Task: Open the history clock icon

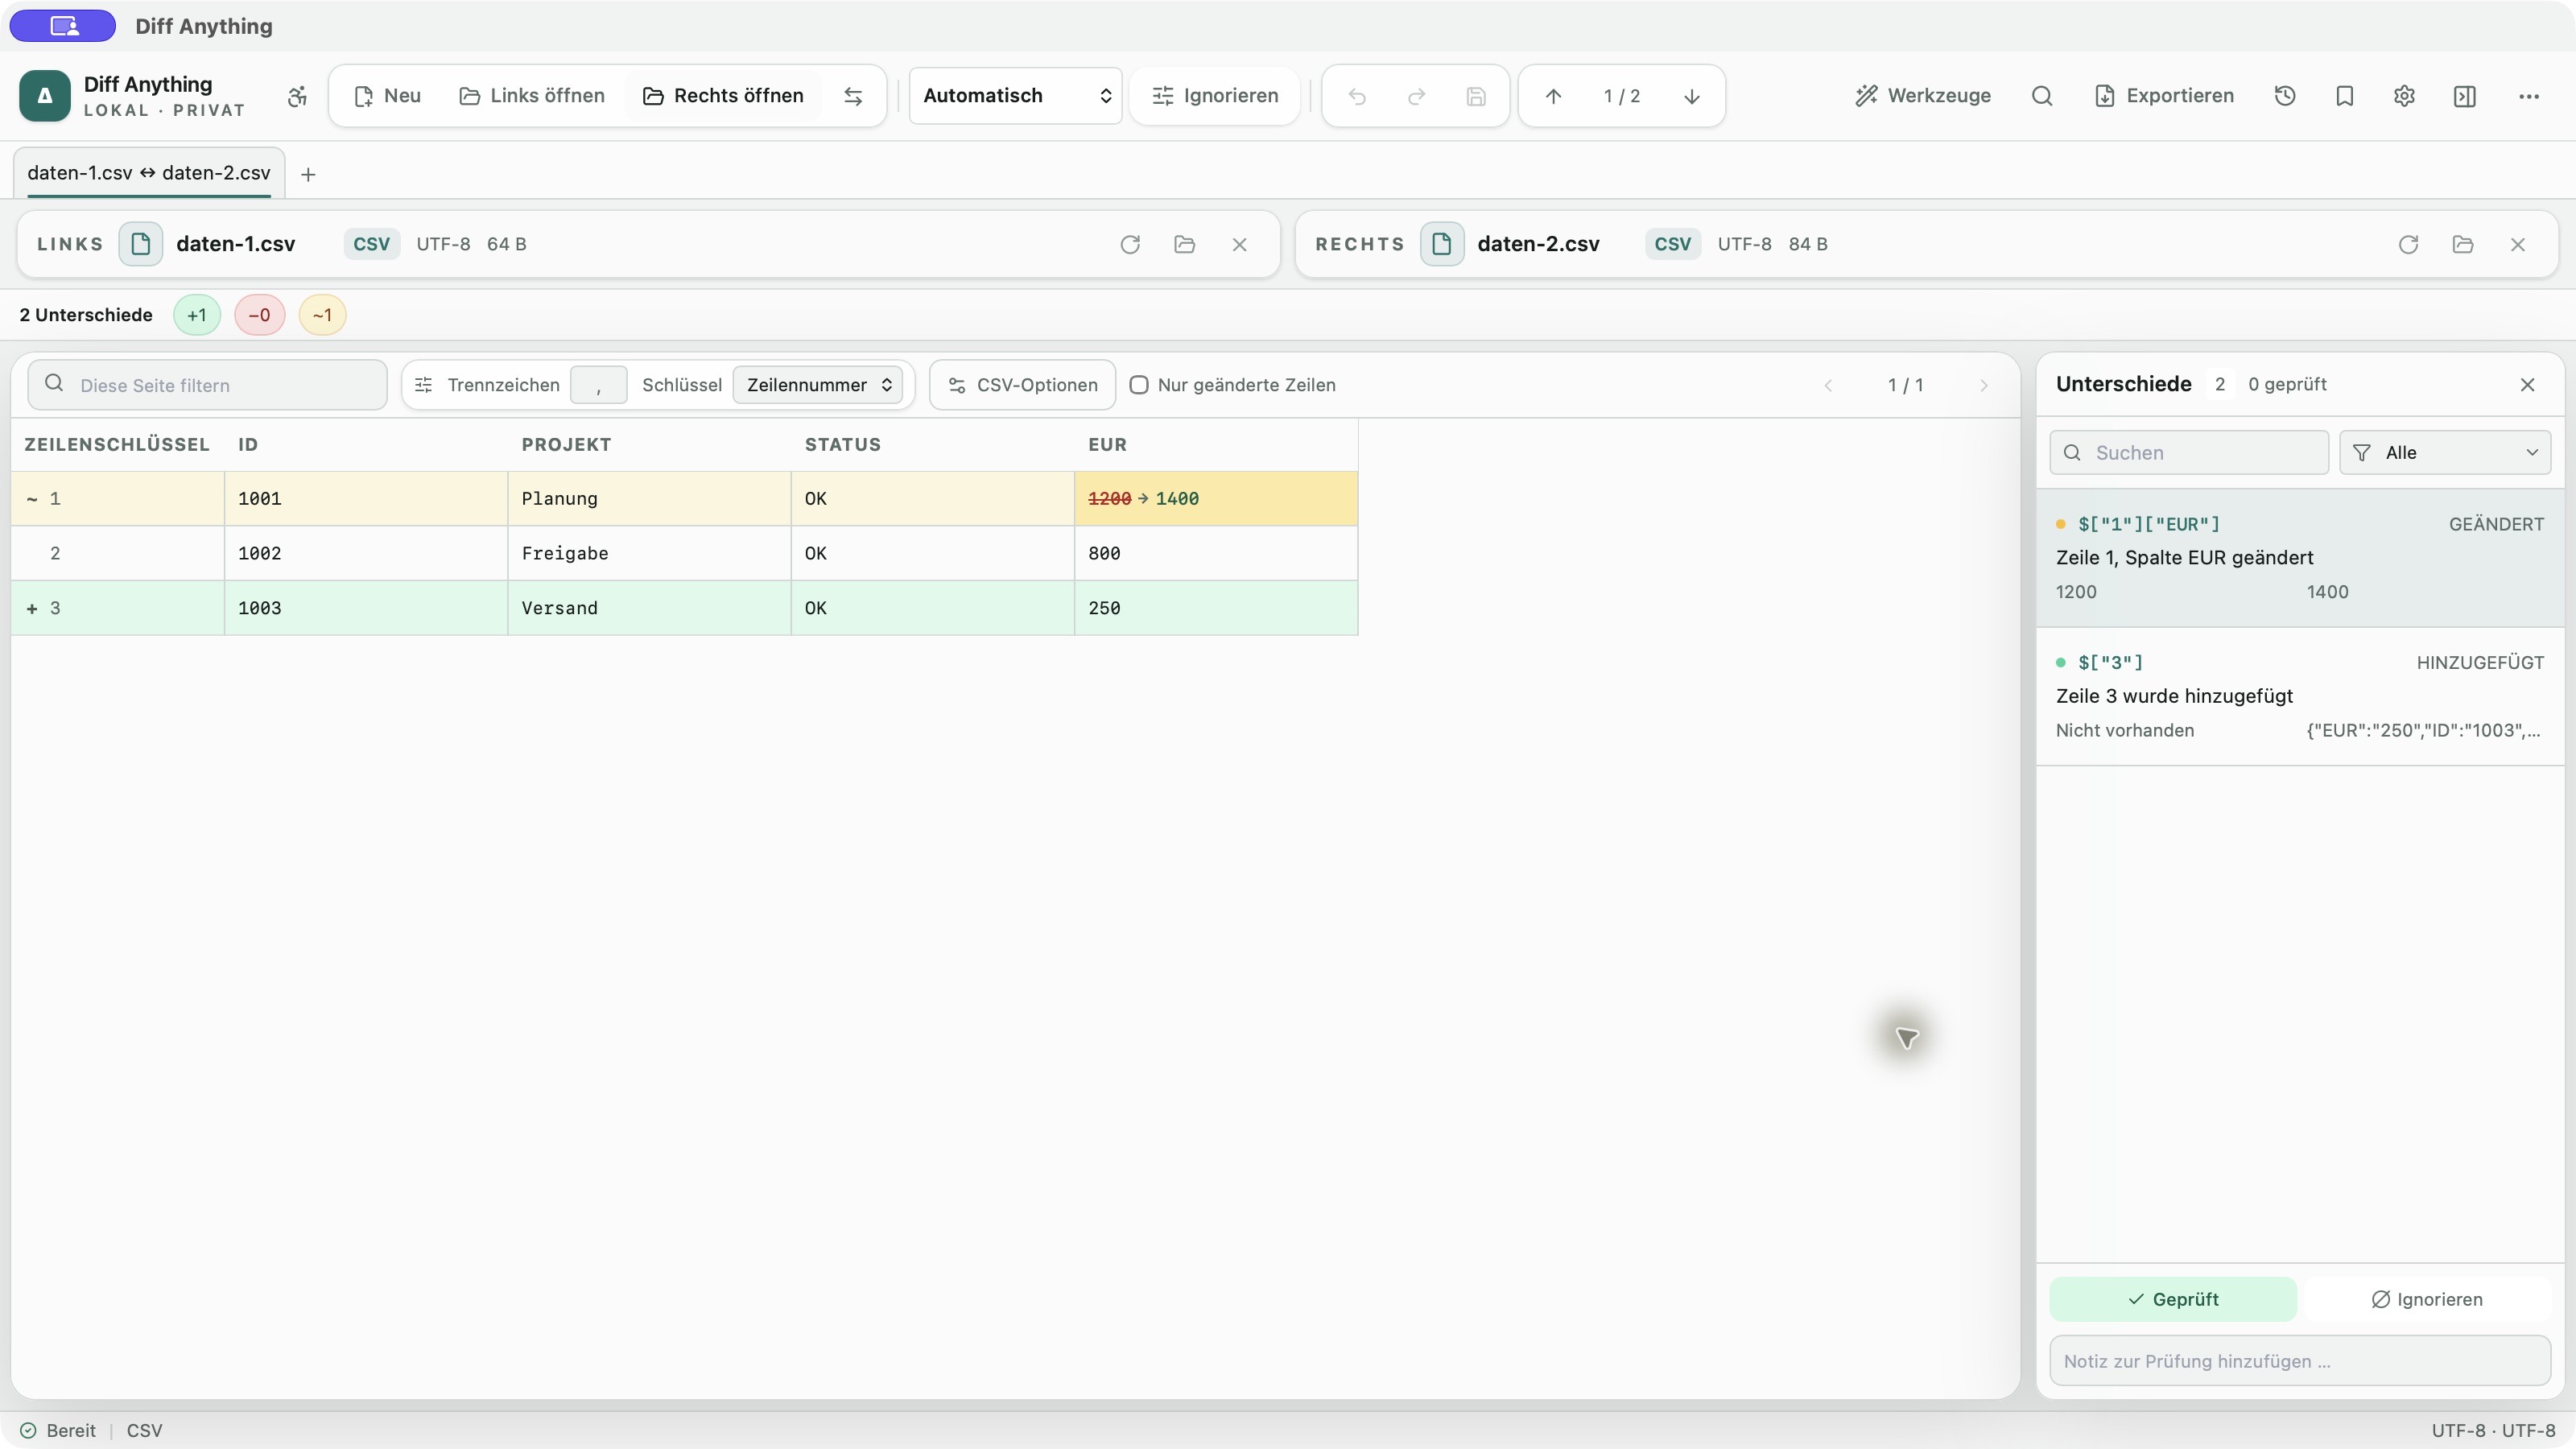Action: 2285,96
